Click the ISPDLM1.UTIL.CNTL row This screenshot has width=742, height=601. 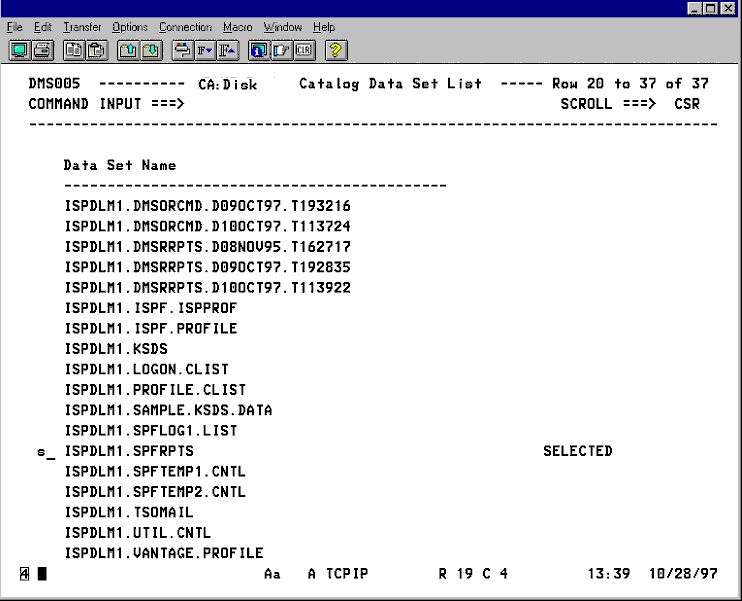138,533
